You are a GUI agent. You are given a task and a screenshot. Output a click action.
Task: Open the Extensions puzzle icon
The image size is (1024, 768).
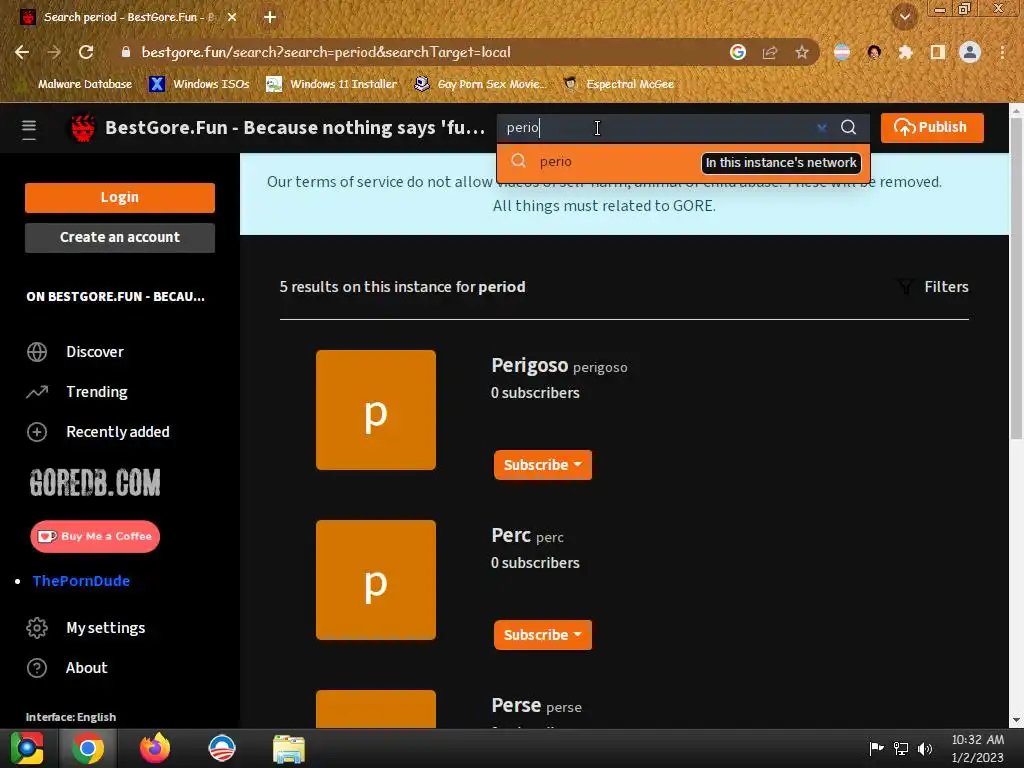coord(905,52)
